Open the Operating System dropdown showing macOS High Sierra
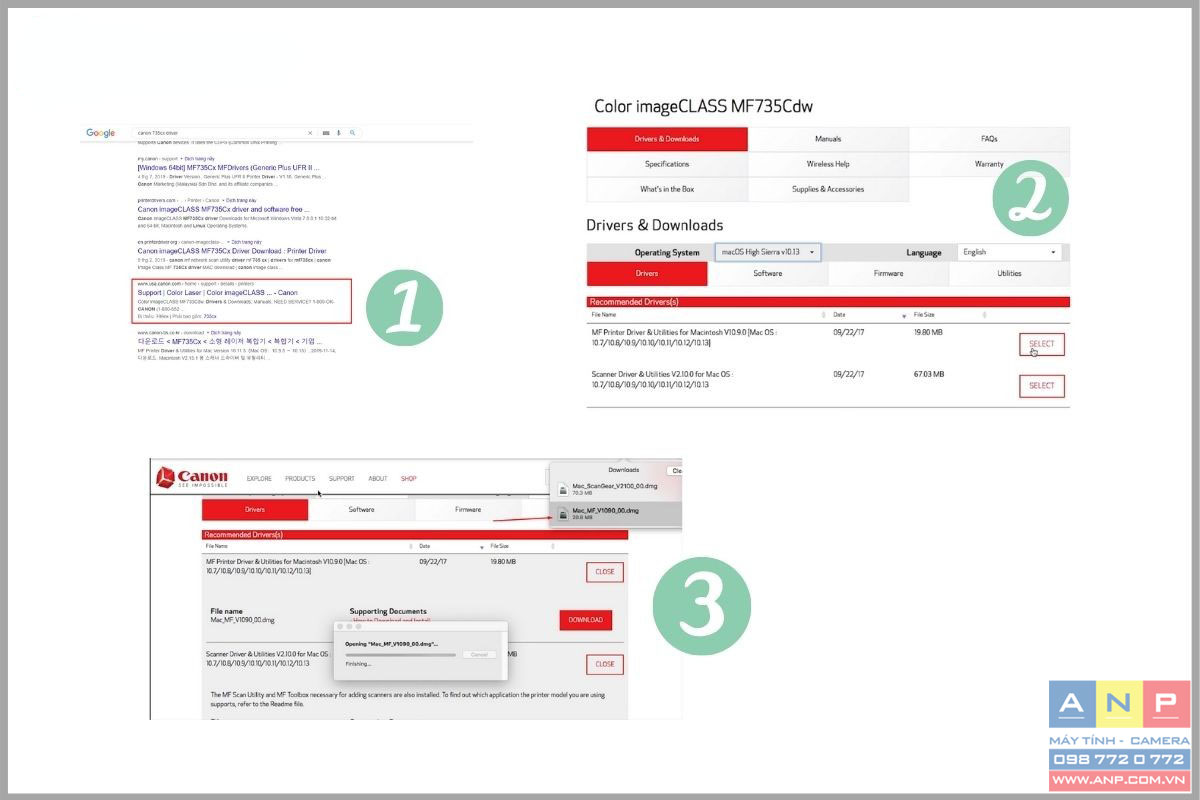 tap(768, 252)
